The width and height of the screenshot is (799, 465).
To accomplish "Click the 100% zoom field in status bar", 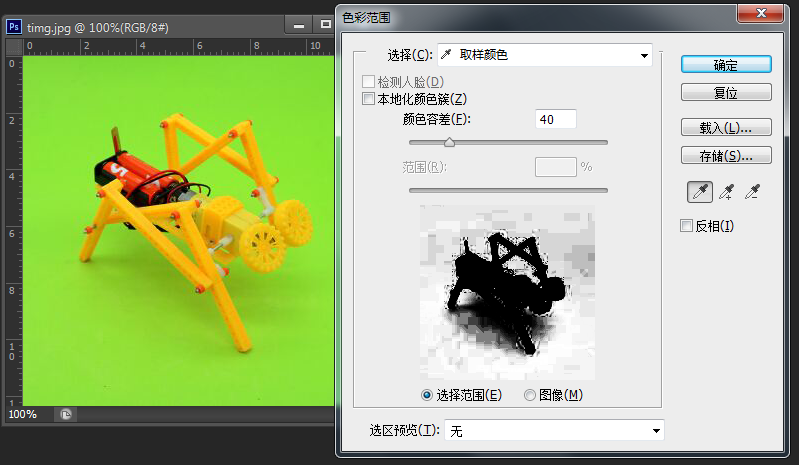I will click(23, 414).
